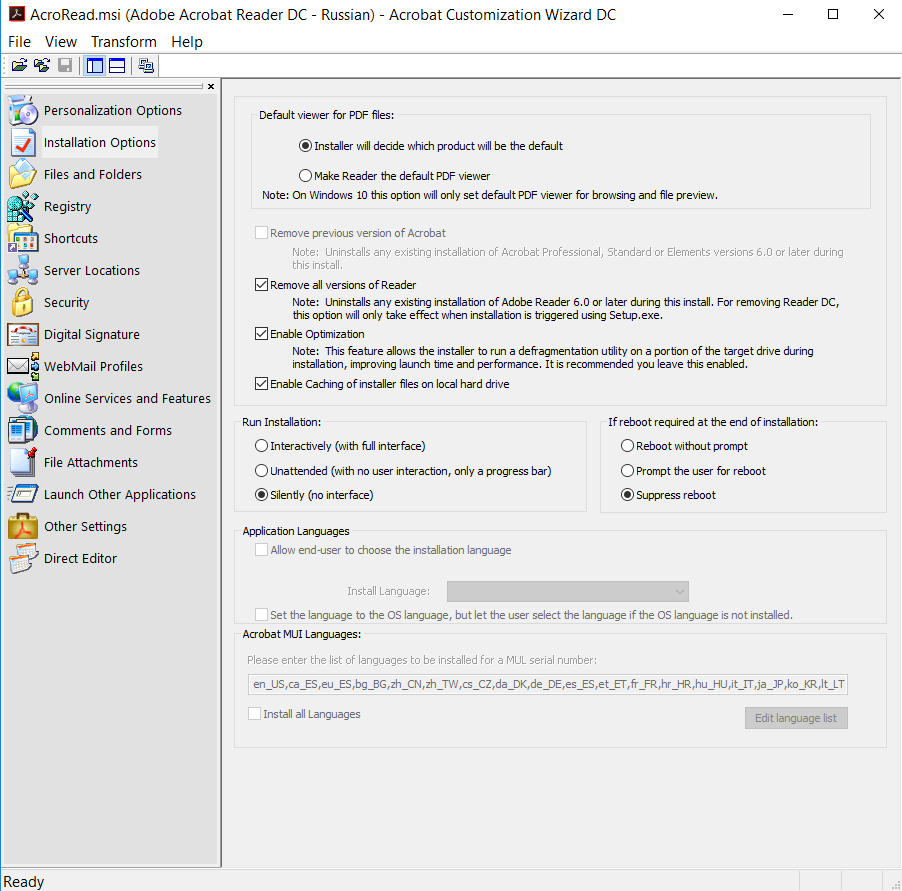Click the Installation Options checklist icon
The width and height of the screenshot is (902, 891).
click(23, 142)
